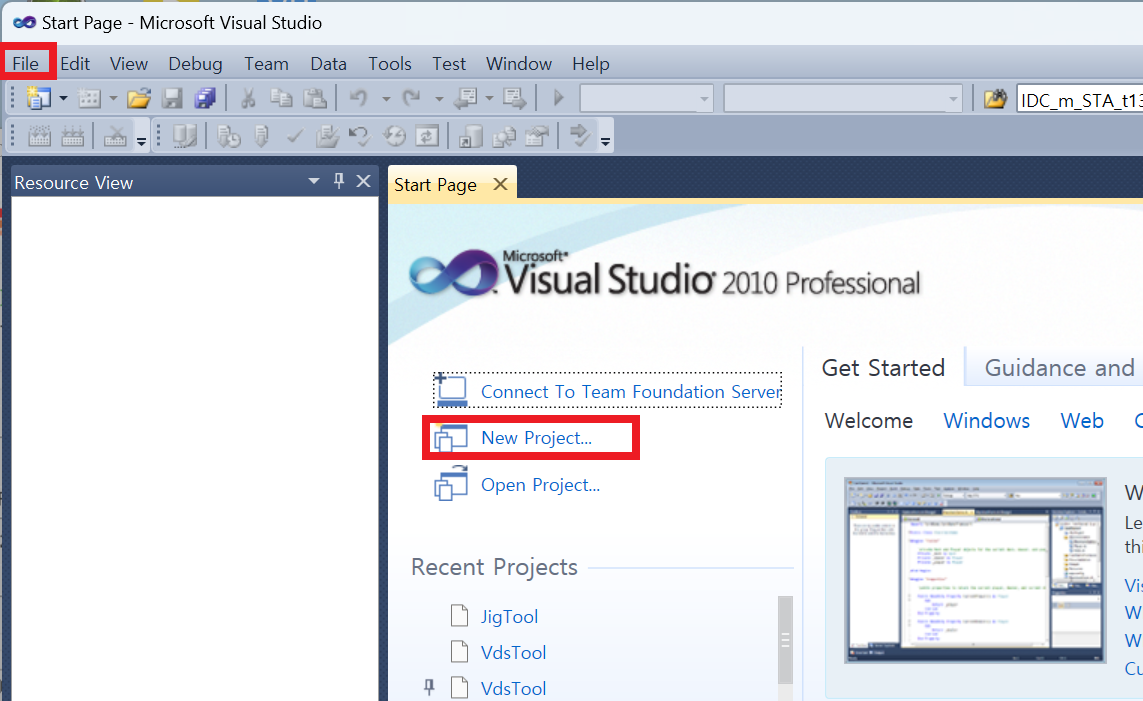
Task: Open the Team menu
Action: pyautogui.click(x=266, y=64)
